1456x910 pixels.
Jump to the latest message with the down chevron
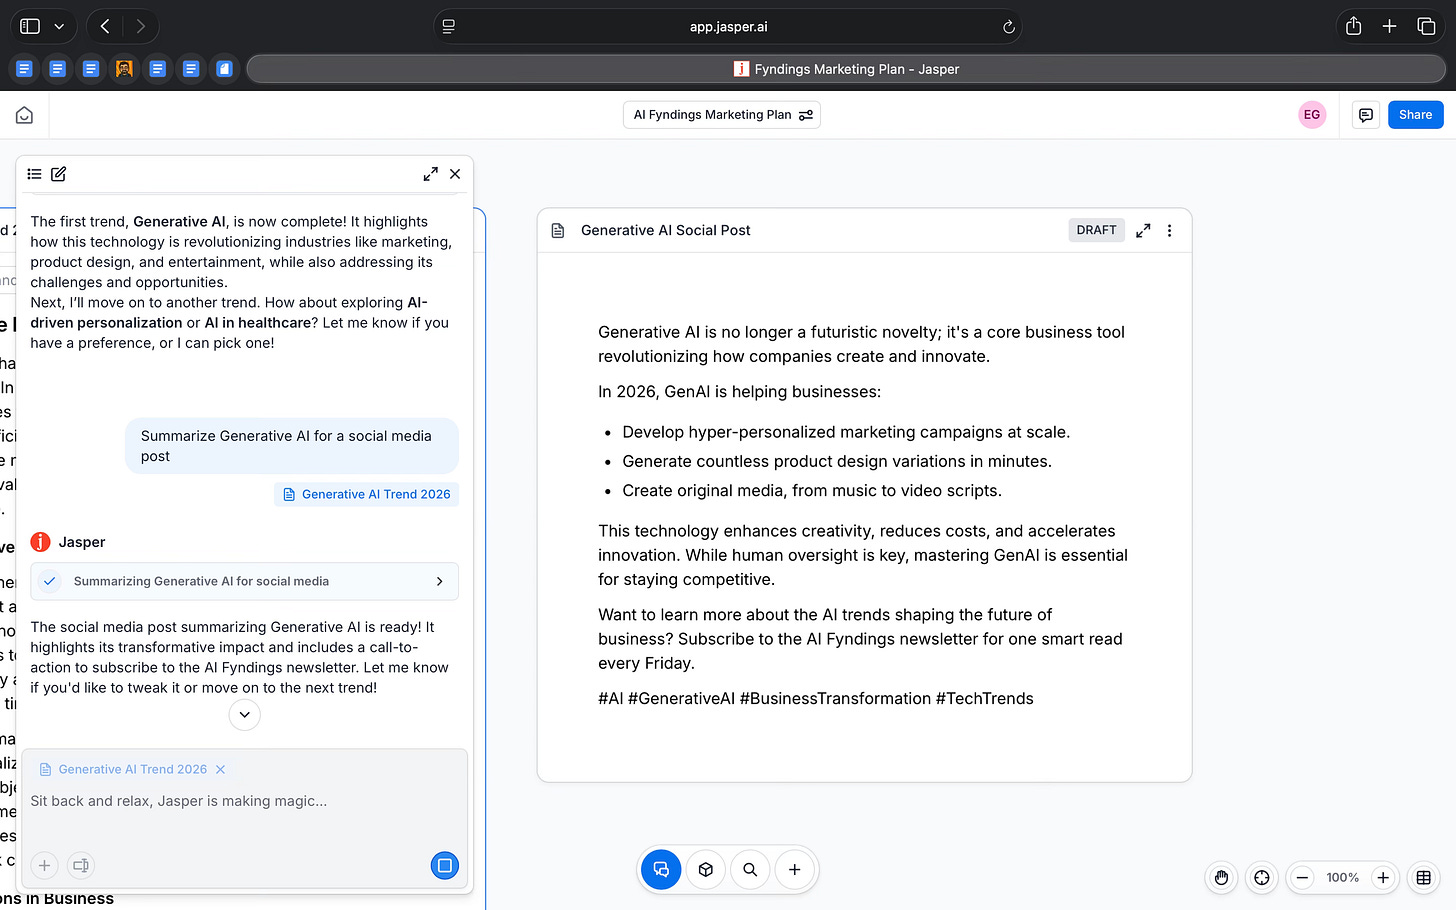click(244, 715)
